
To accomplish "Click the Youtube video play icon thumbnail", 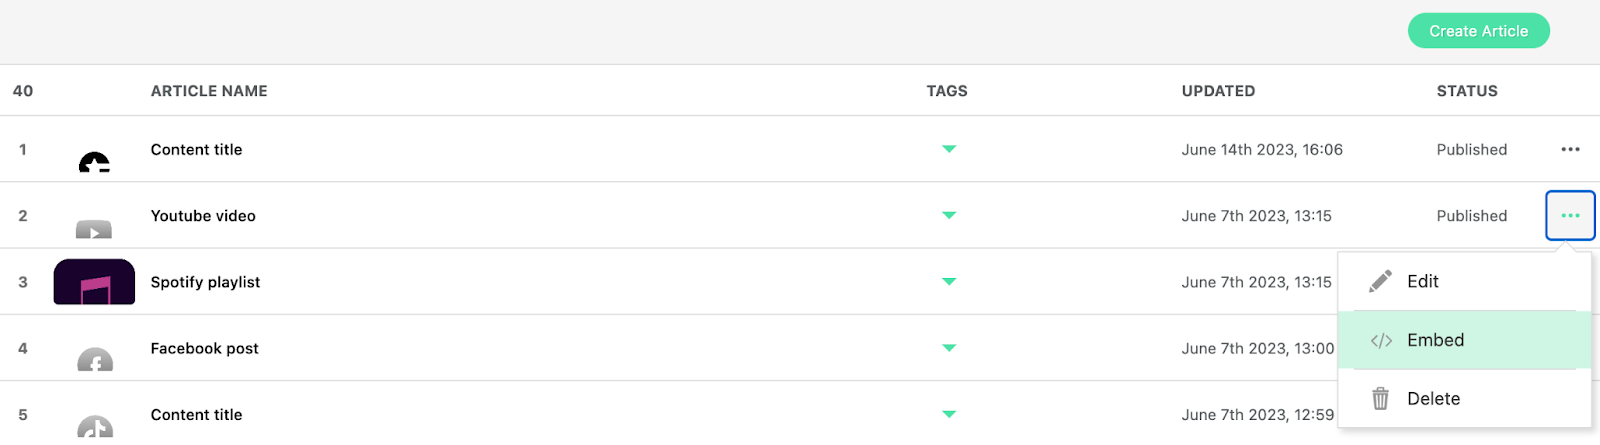I will click(94, 229).
